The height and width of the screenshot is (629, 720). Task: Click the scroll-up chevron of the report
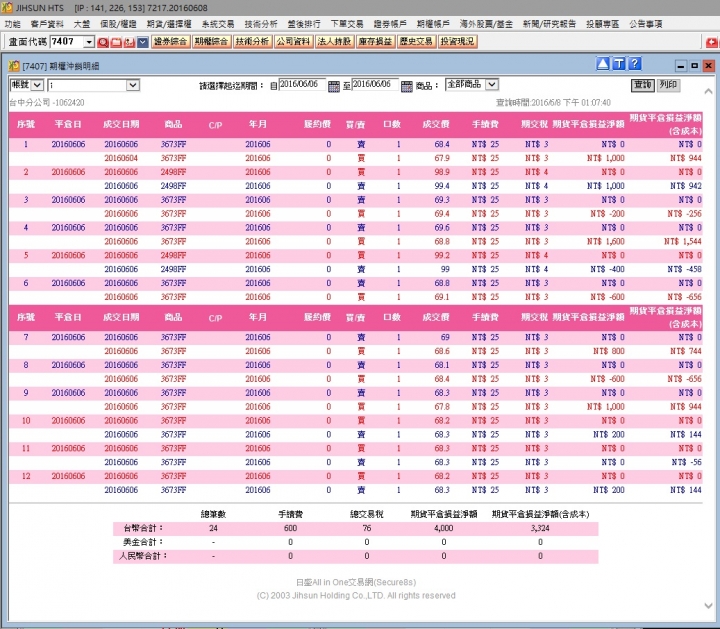(709, 91)
